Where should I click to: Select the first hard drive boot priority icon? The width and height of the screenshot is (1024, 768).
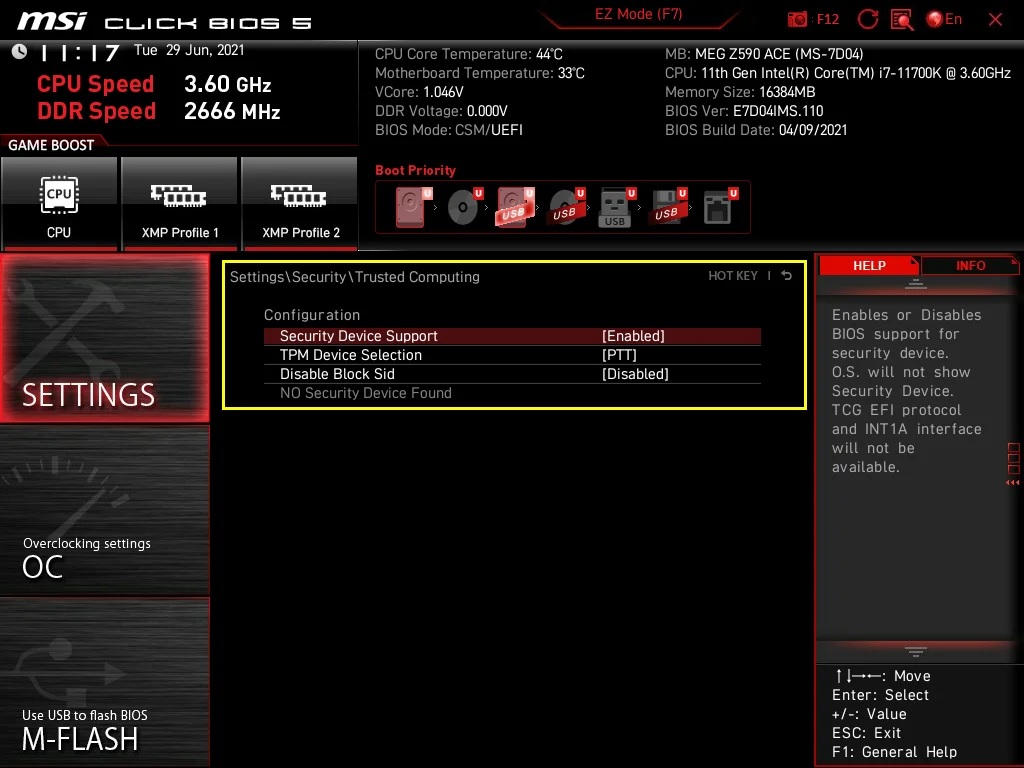coord(413,207)
